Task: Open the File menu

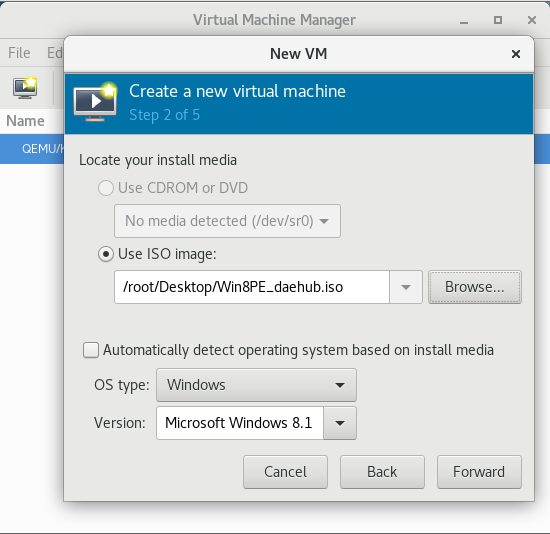Action: (x=19, y=53)
